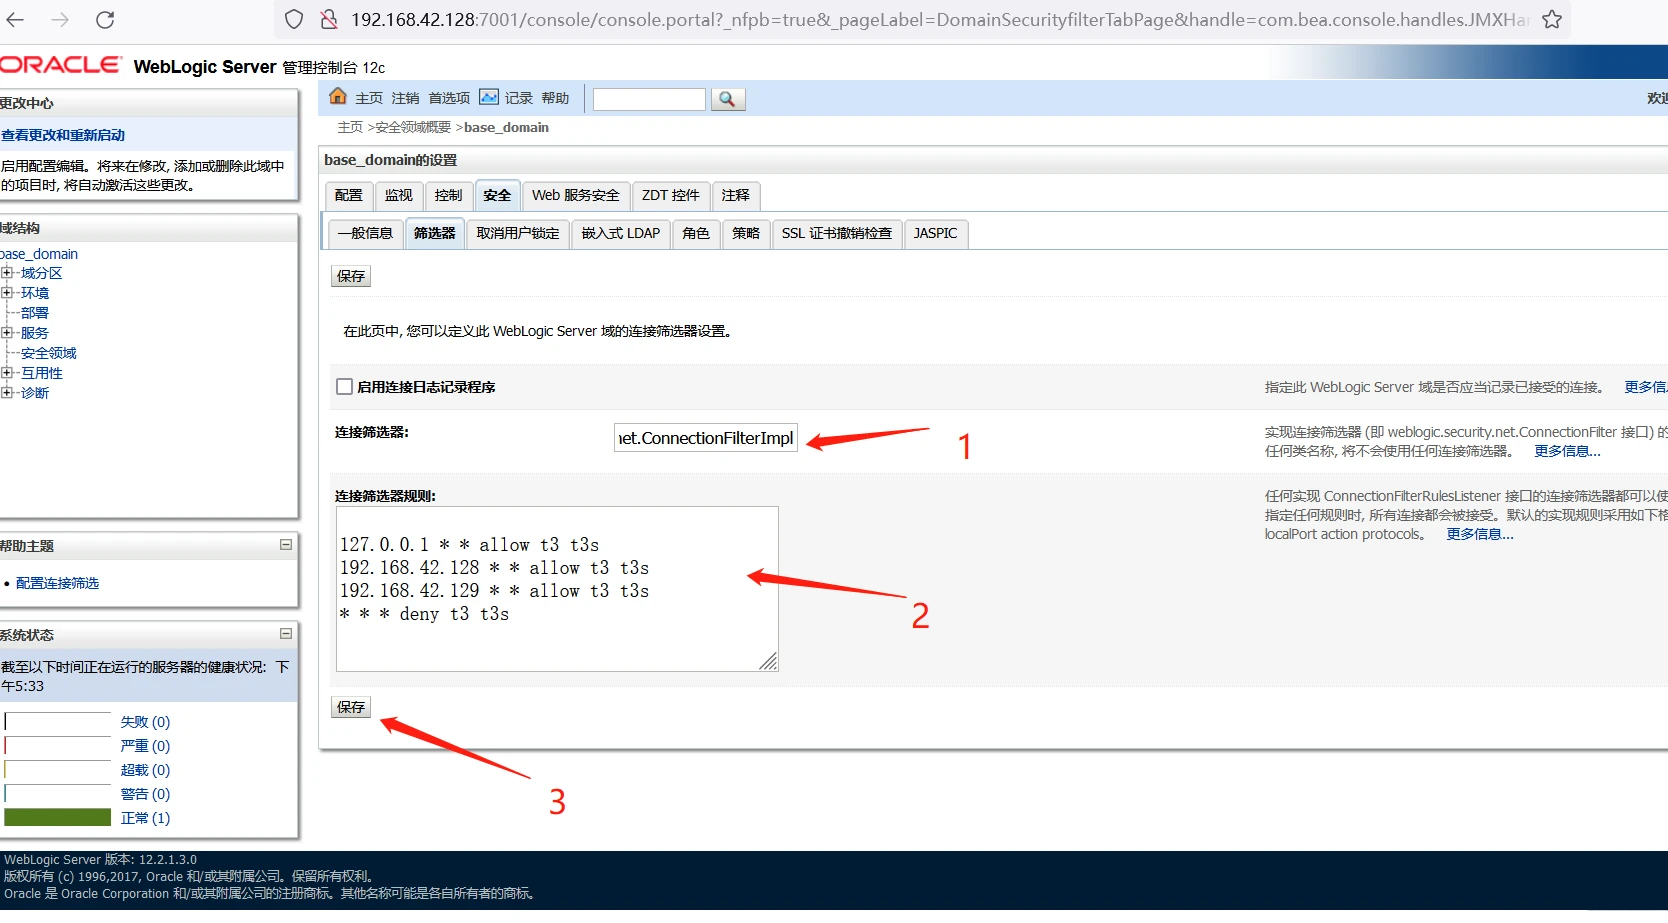Switch to 角色 subtab
The height and width of the screenshot is (923, 1668).
696,234
